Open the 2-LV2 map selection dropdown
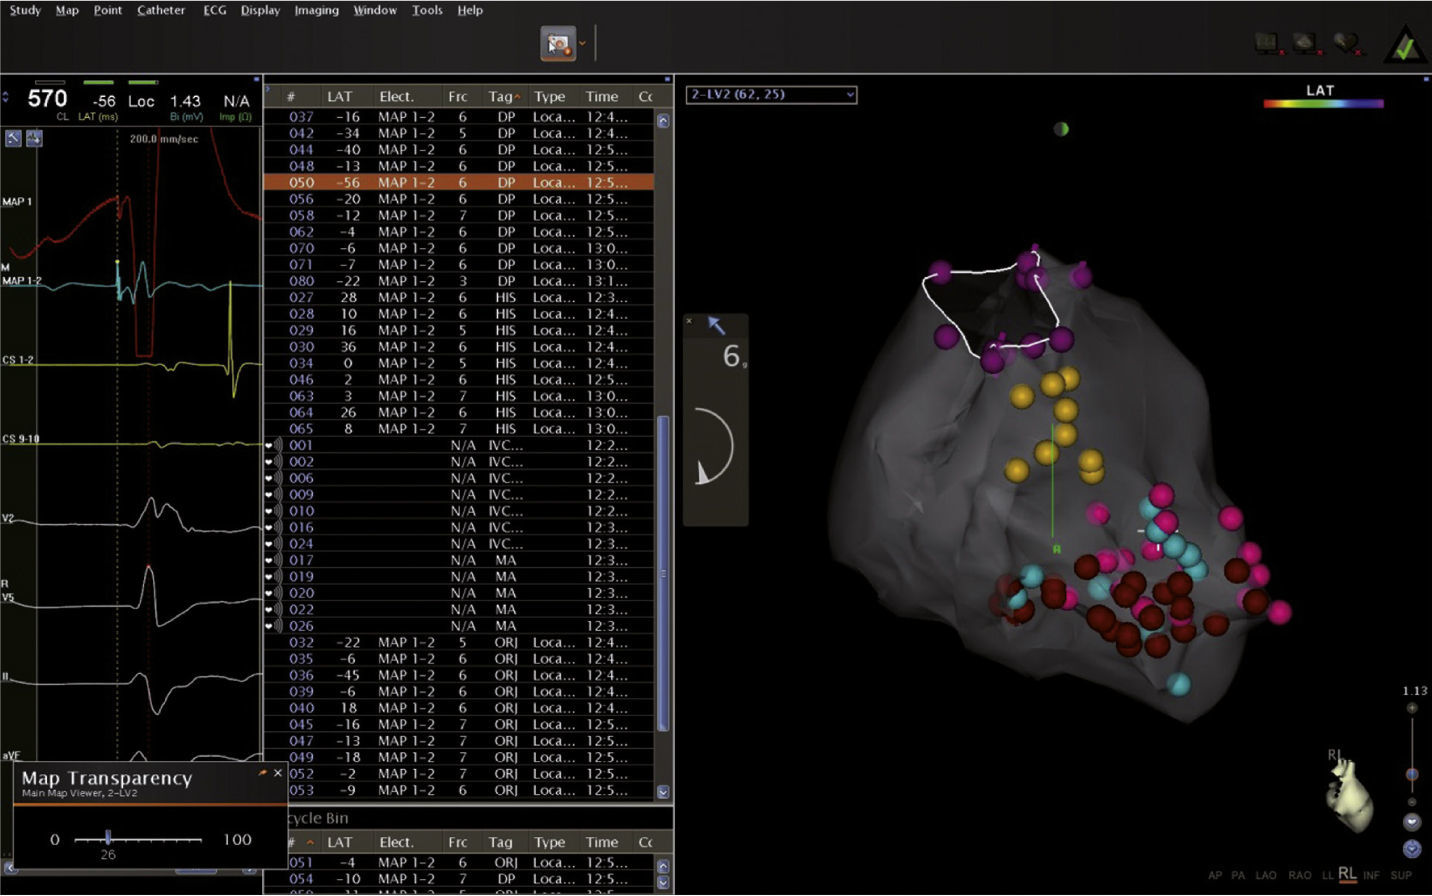This screenshot has height=896, width=1432. [770, 95]
